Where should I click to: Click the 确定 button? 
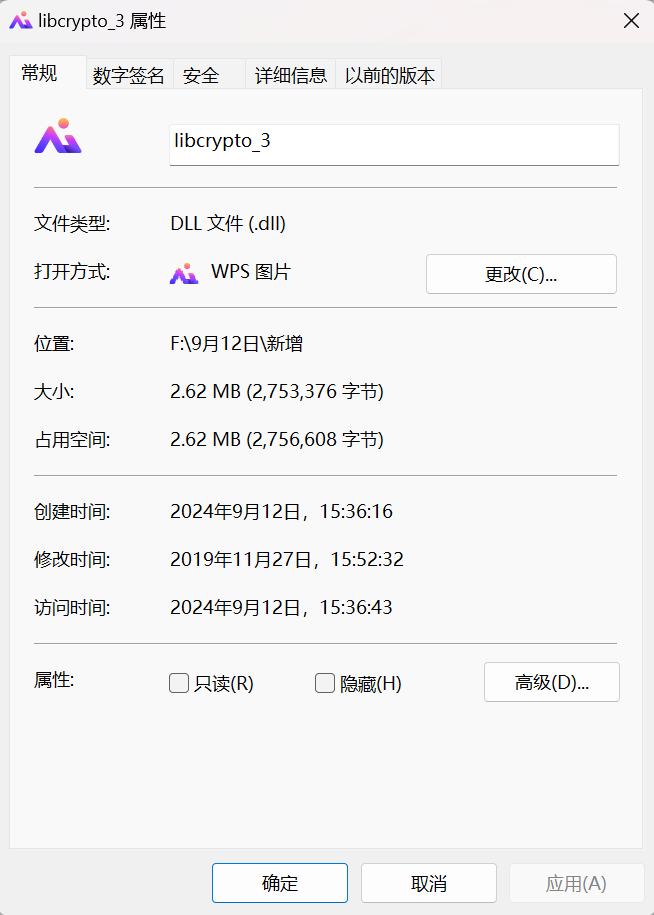point(279,883)
